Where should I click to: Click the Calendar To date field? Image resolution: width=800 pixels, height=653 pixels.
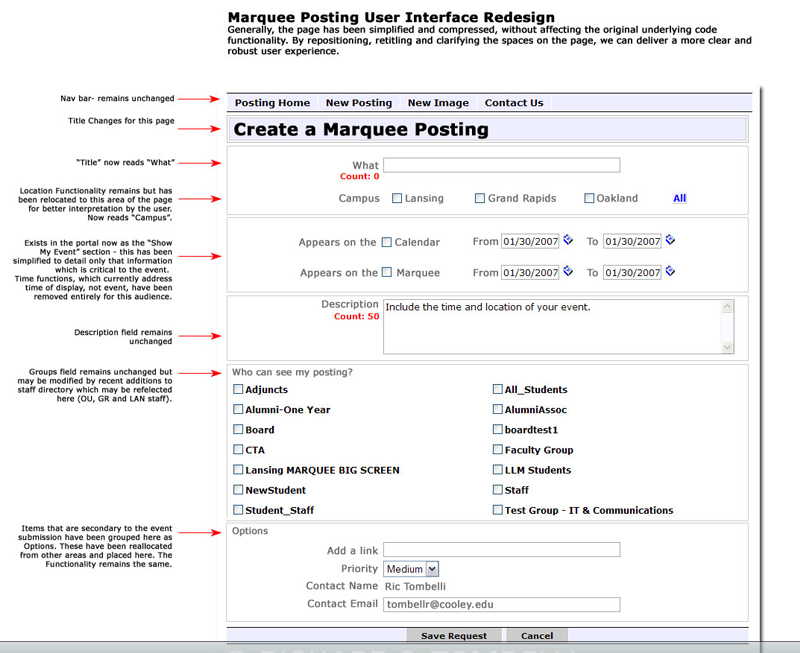pyautogui.click(x=632, y=241)
